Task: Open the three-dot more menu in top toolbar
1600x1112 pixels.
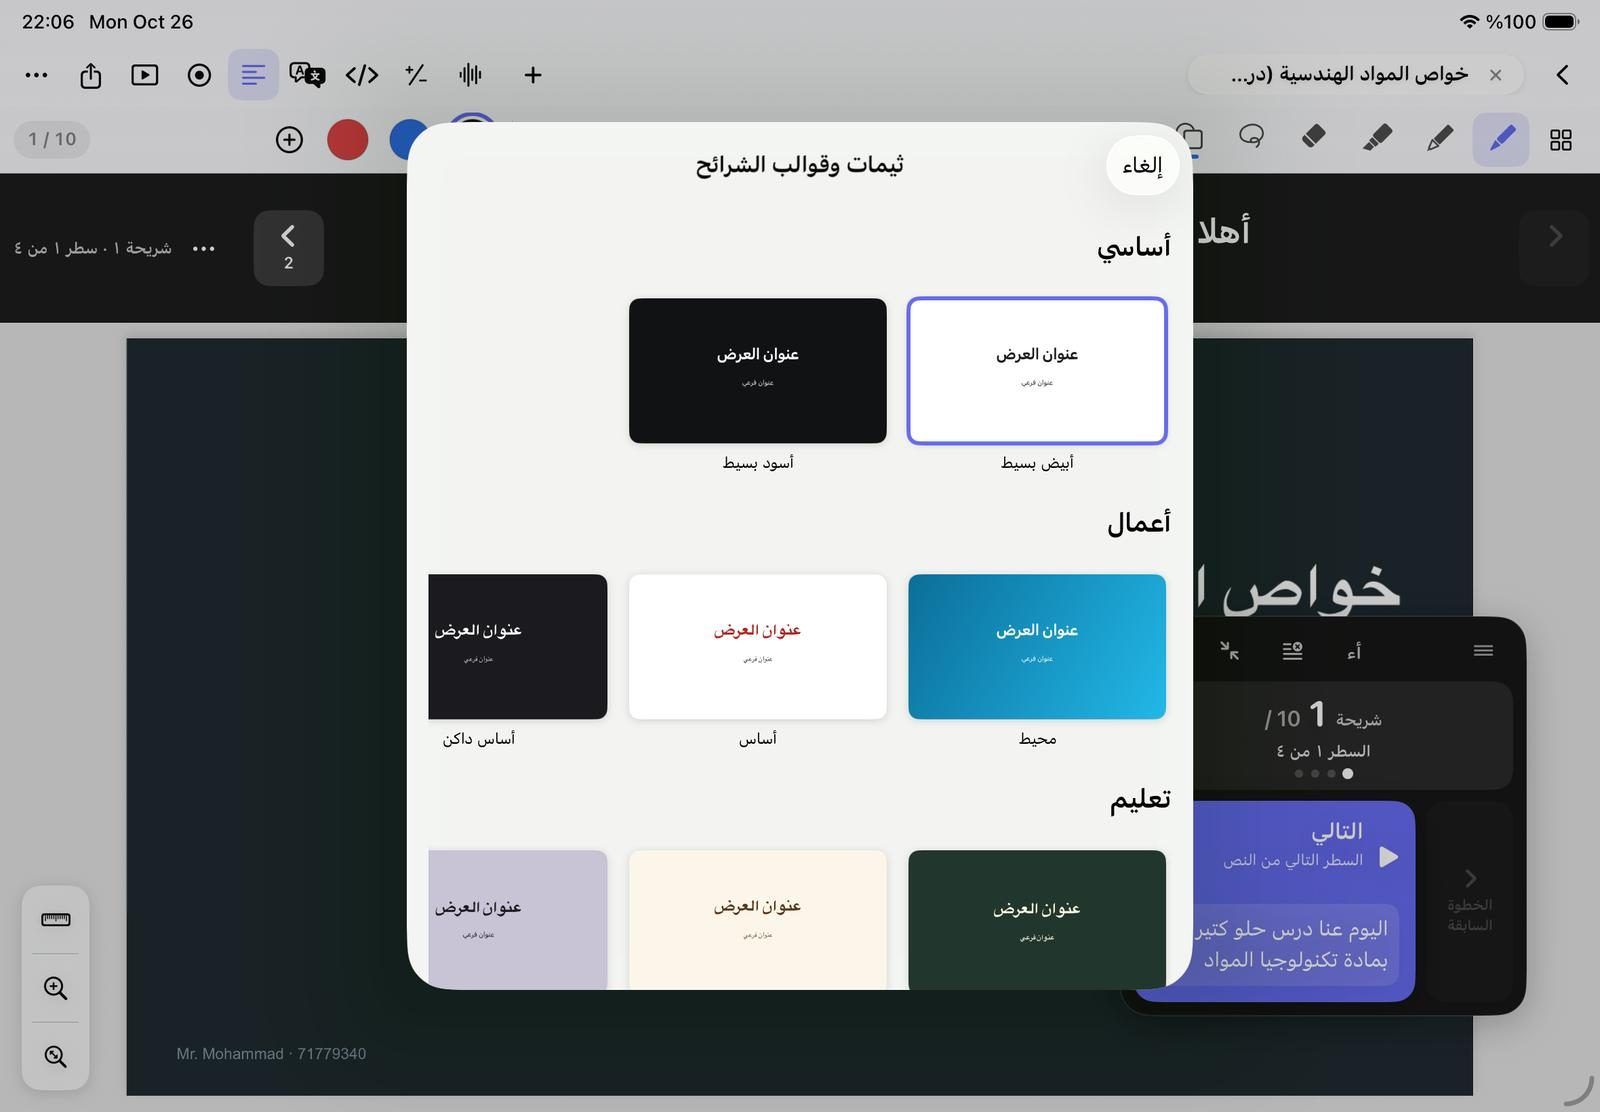Action: (x=36, y=75)
